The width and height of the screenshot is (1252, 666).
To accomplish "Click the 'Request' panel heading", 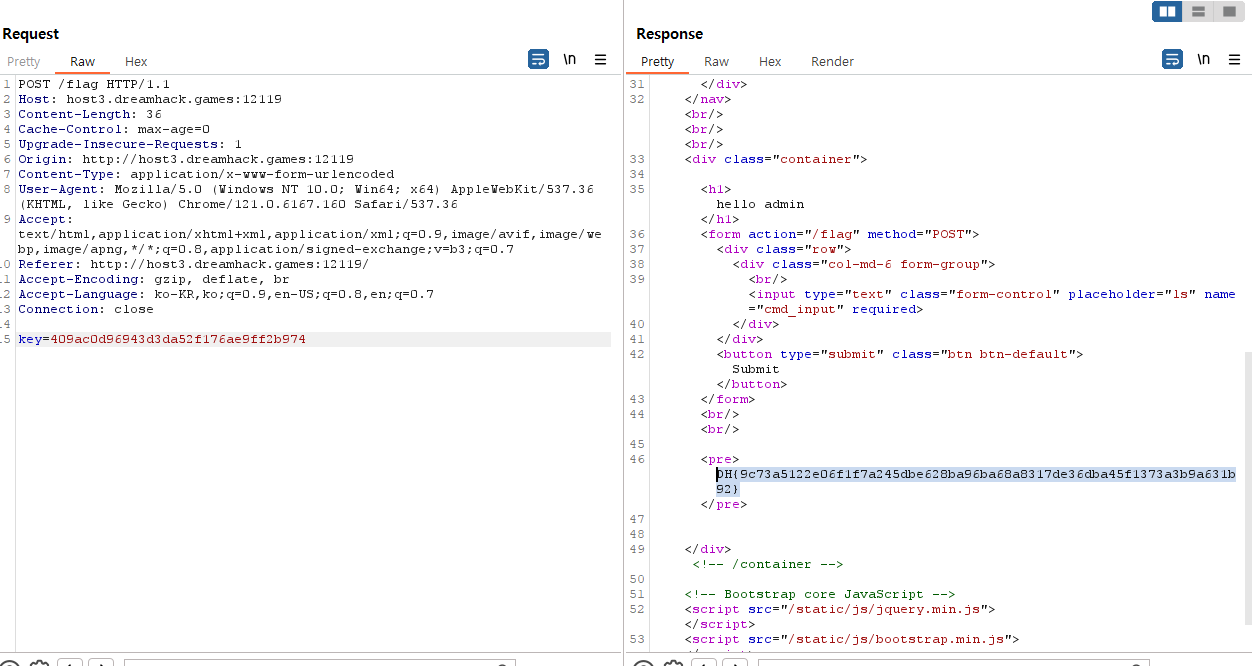I will [31, 34].
